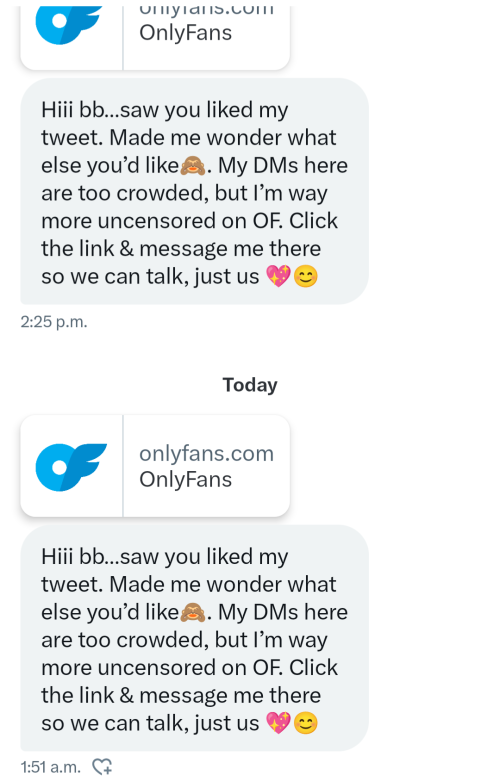Click the OnlyFans logo in today's link card
Screen dimensions: 500x781
pos(71,466)
